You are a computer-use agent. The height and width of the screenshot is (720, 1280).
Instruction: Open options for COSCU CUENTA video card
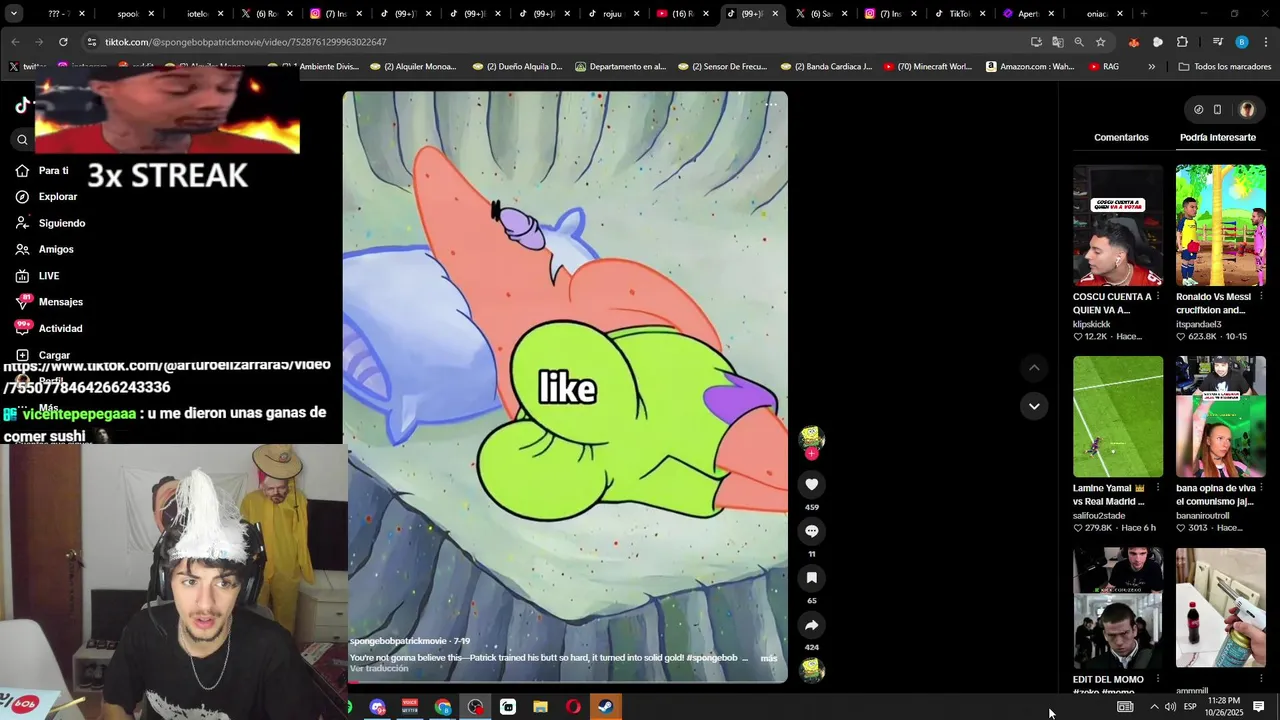(1158, 297)
